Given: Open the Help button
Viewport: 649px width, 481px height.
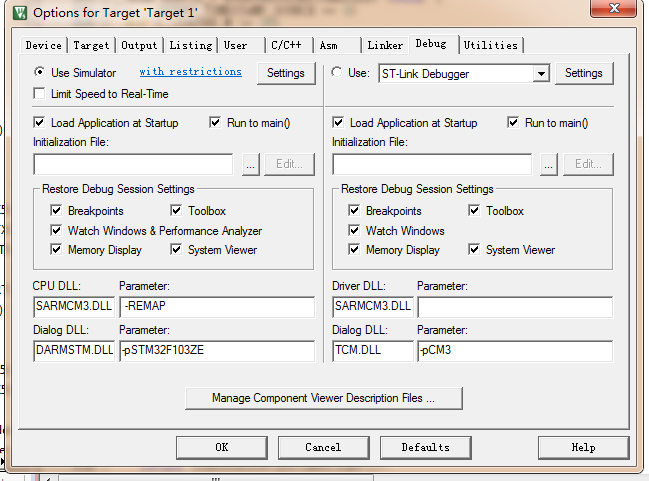Looking at the screenshot, I should (x=584, y=447).
